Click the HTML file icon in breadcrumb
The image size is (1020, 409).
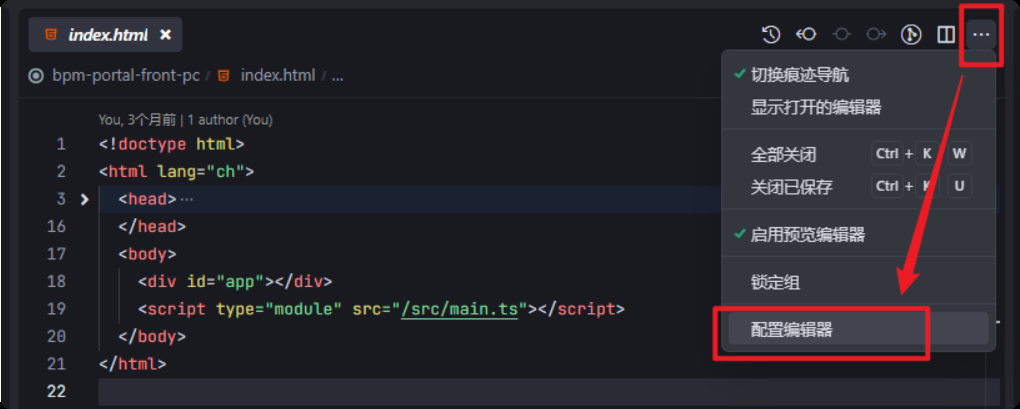(224, 75)
